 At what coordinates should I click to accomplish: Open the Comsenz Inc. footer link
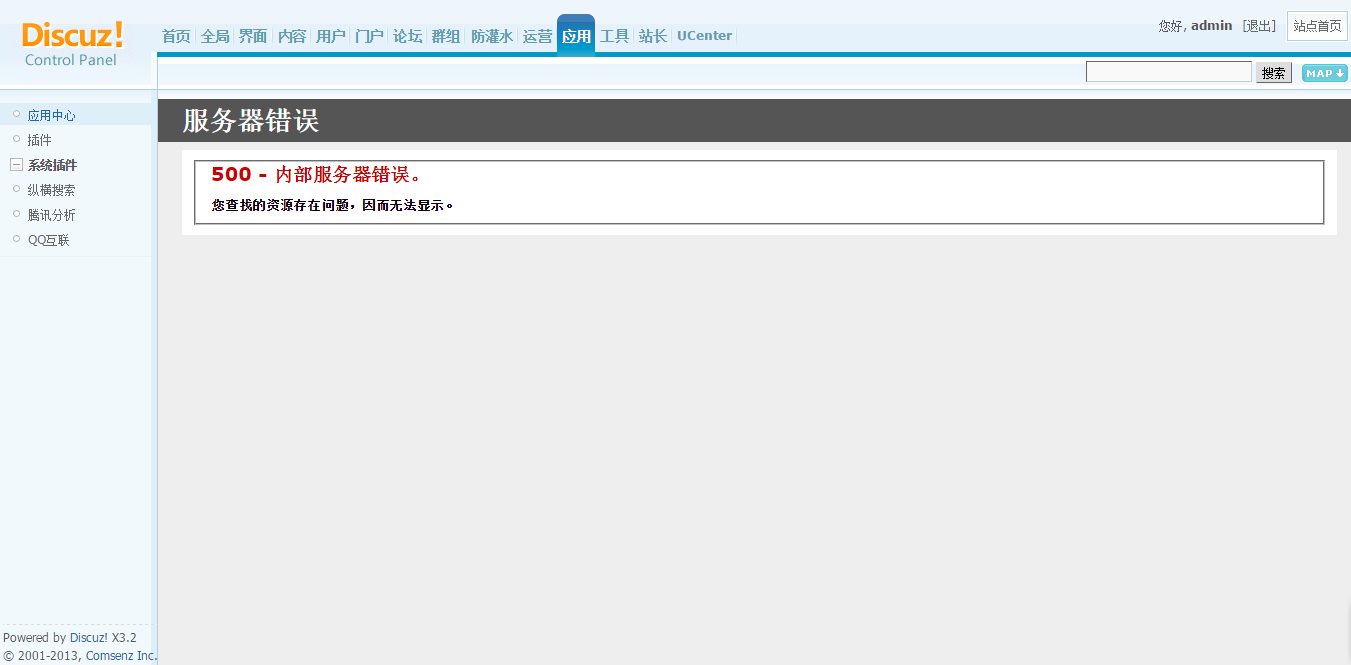click(121, 656)
